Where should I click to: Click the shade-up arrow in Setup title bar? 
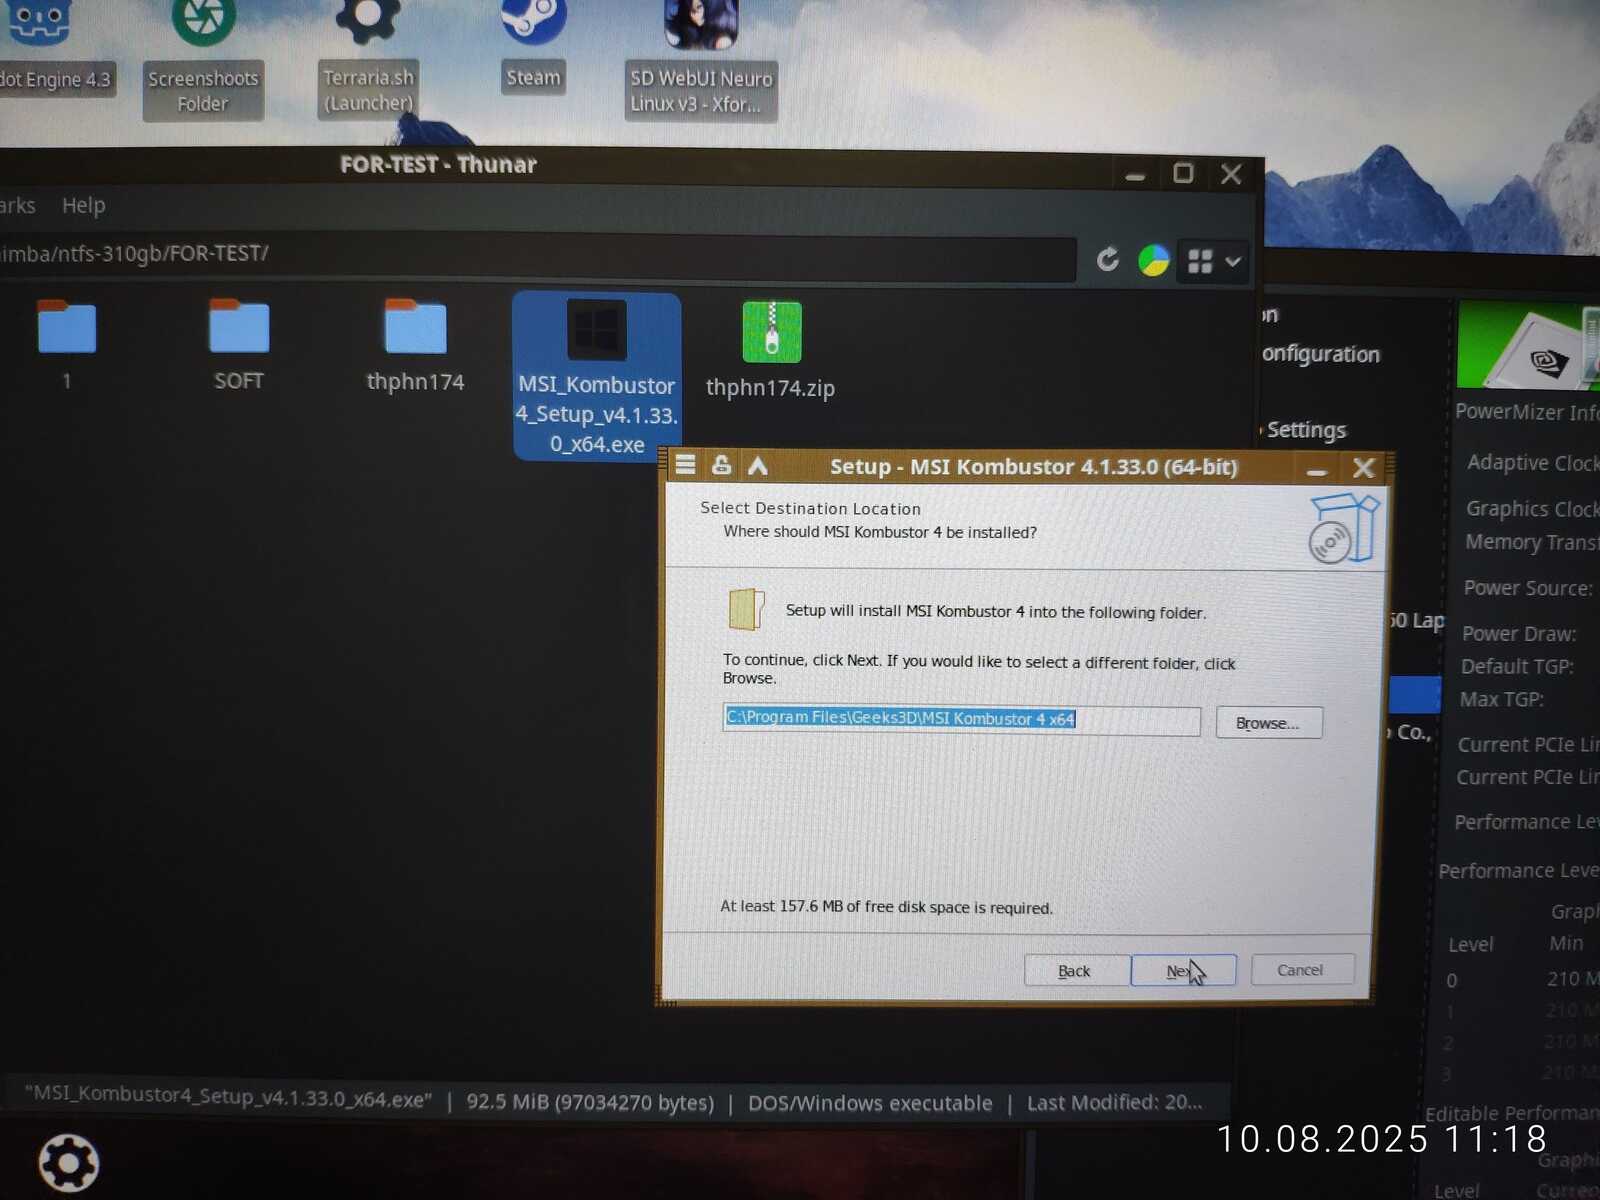pyautogui.click(x=758, y=465)
